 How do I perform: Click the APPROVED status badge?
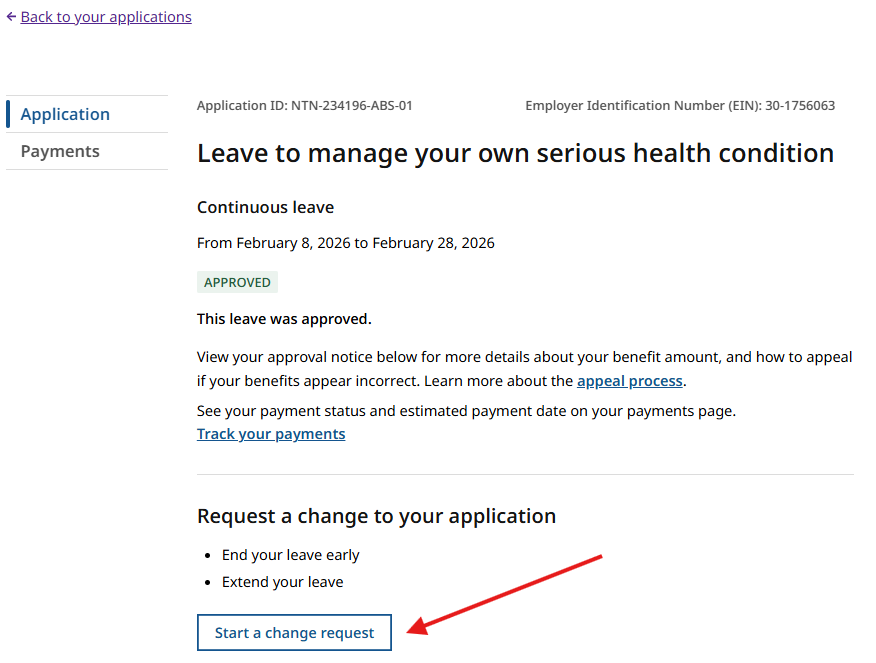click(x=237, y=281)
